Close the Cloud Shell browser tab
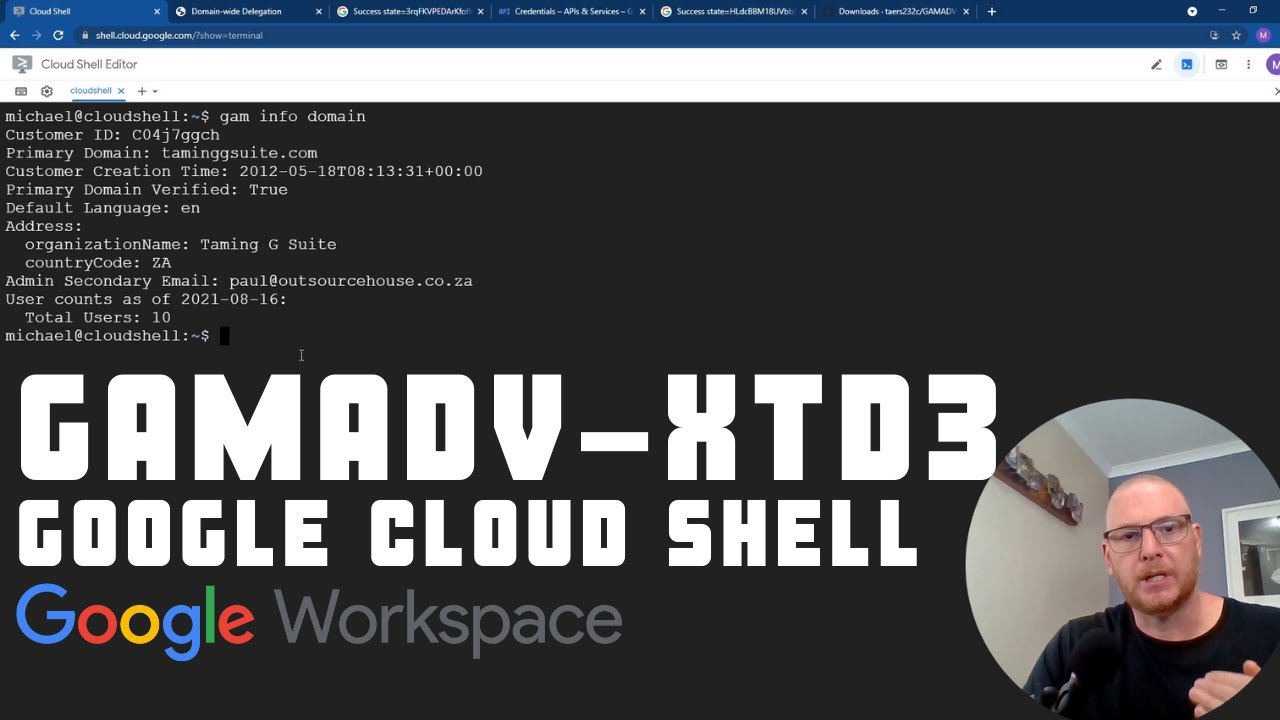The height and width of the screenshot is (720, 1280). 157,12
